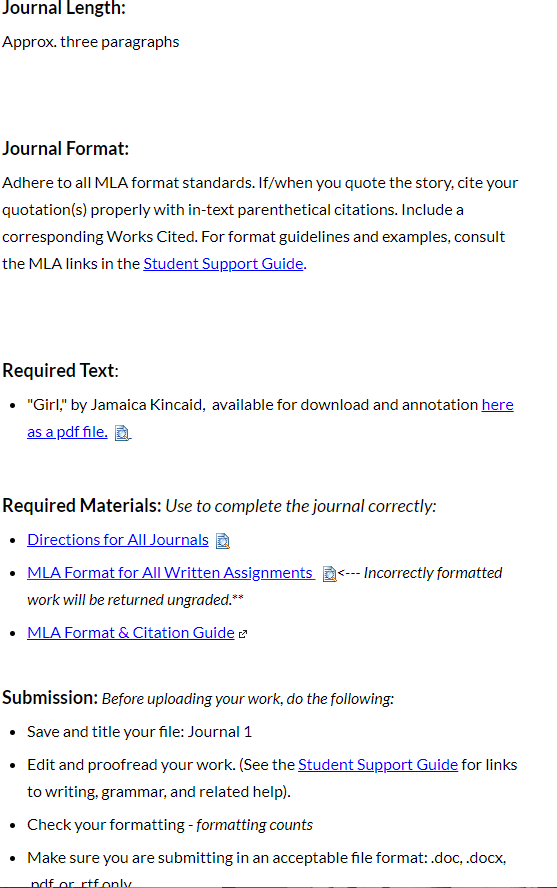
Task: Click preview icon after MLA Format for All Written Assignments
Action: pyautogui.click(x=329, y=574)
